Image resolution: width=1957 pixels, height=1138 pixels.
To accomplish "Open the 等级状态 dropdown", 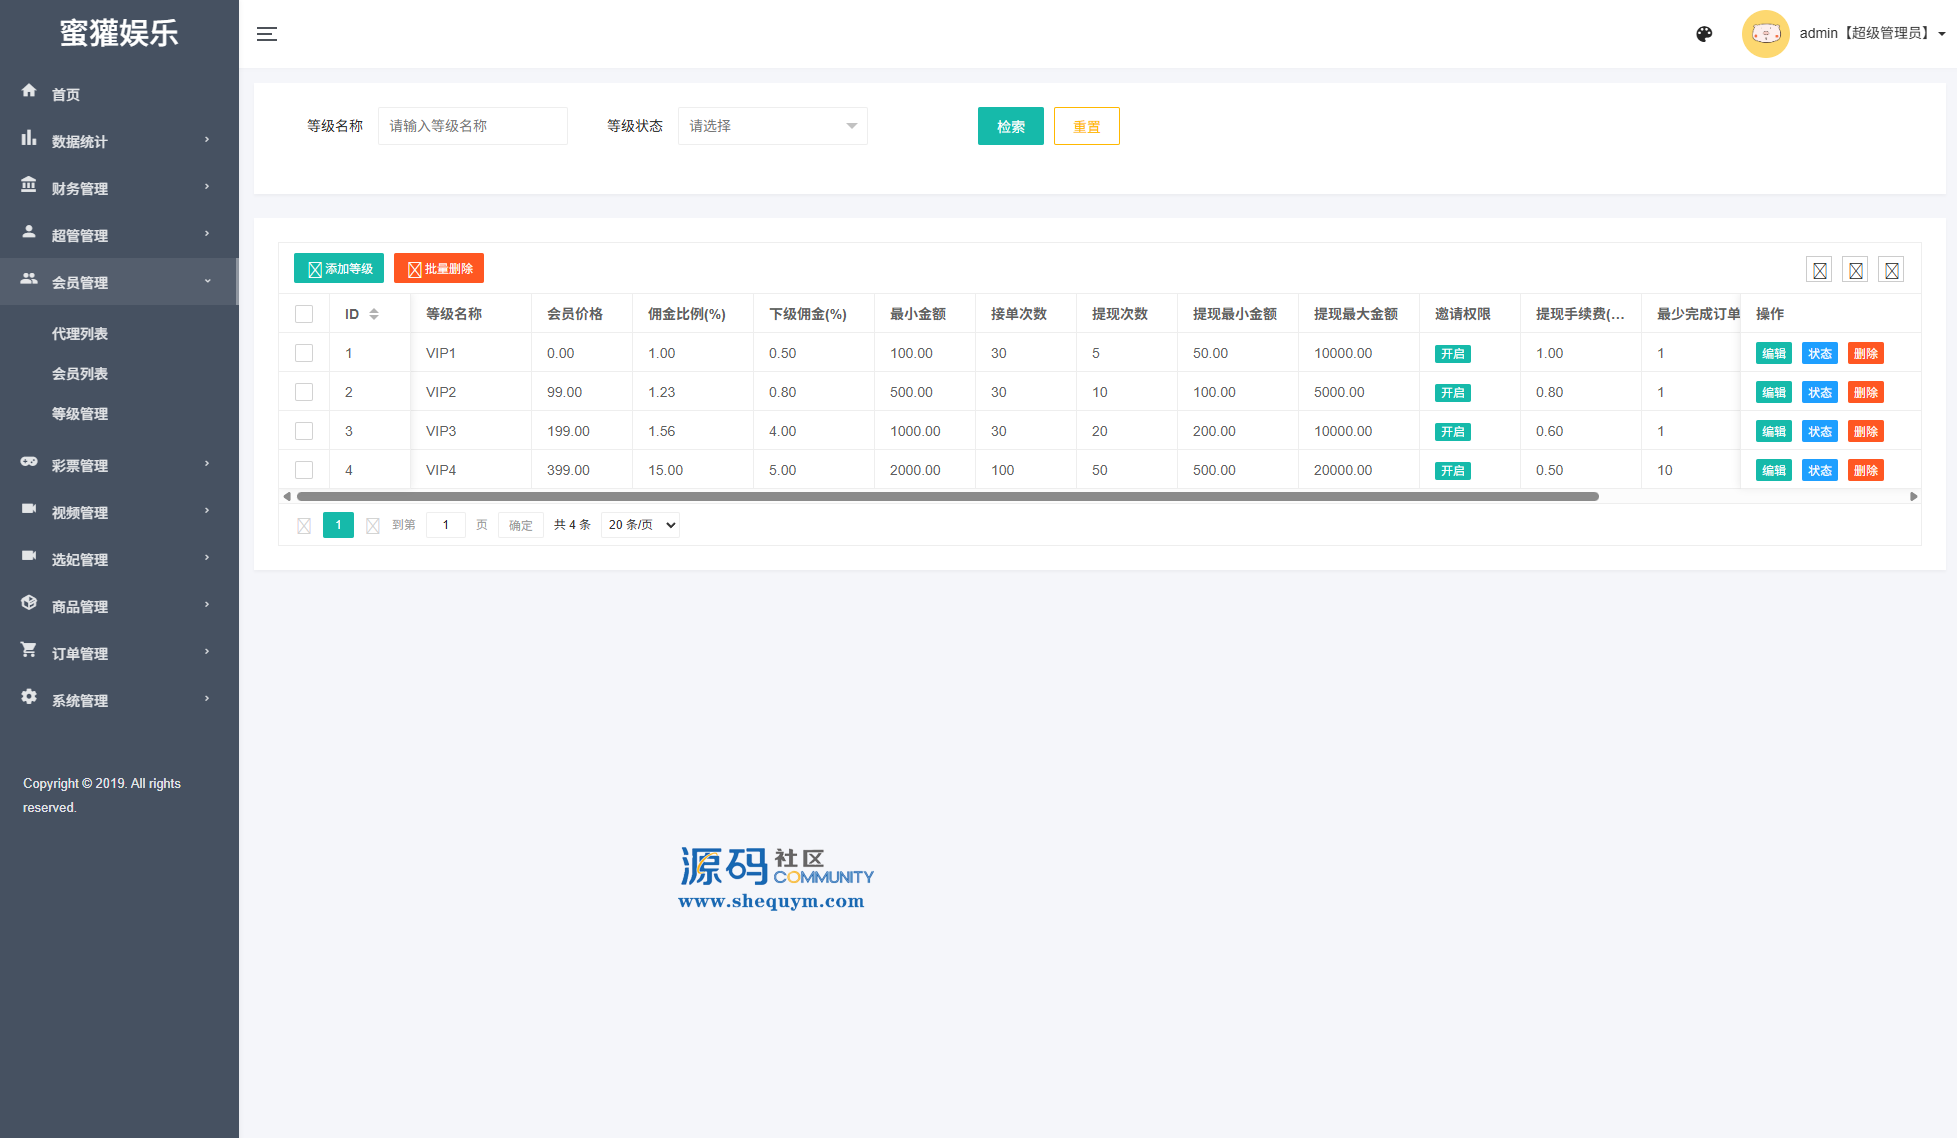I will click(772, 126).
